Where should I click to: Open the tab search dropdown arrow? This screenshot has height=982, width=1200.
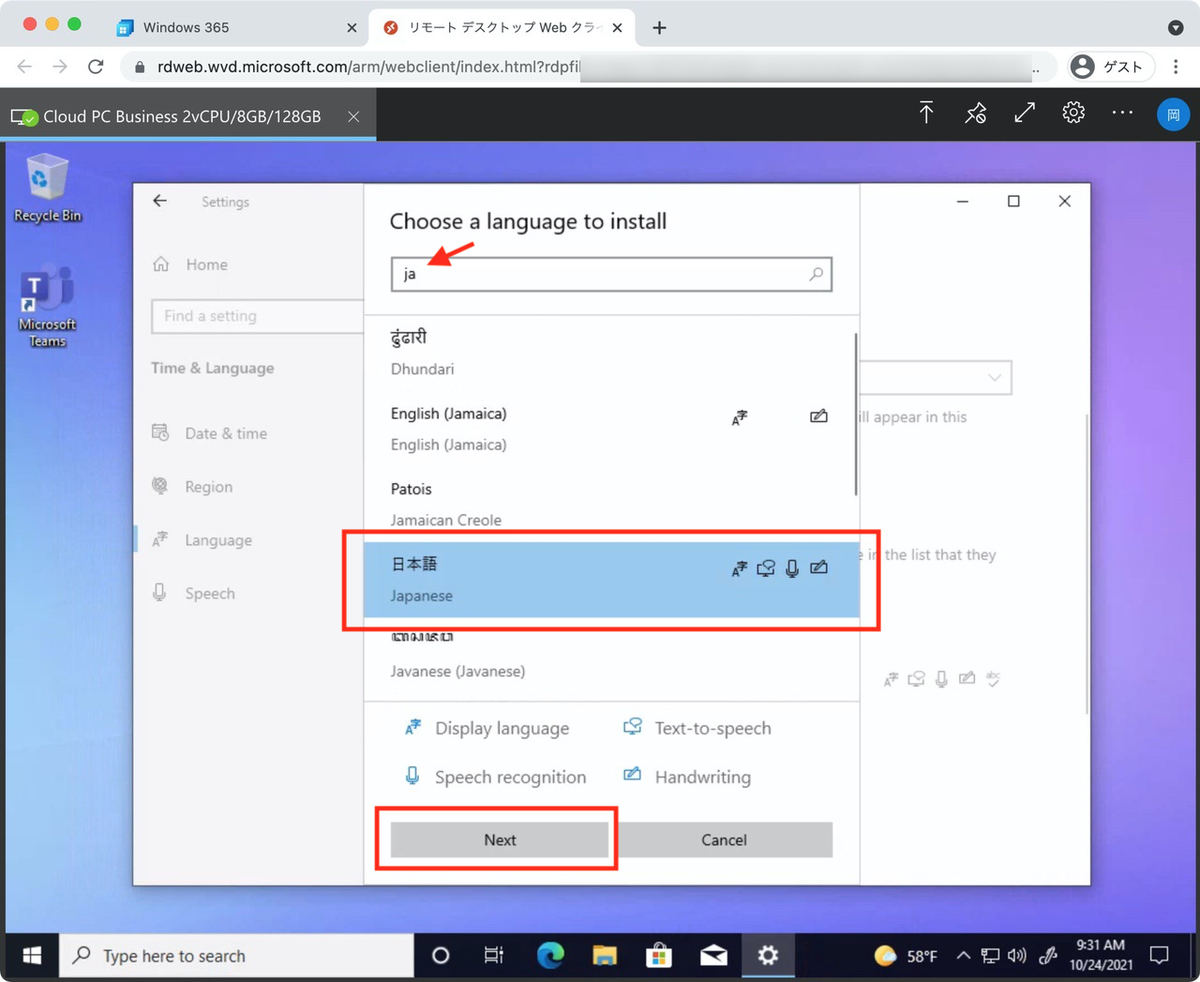pyautogui.click(x=1176, y=28)
